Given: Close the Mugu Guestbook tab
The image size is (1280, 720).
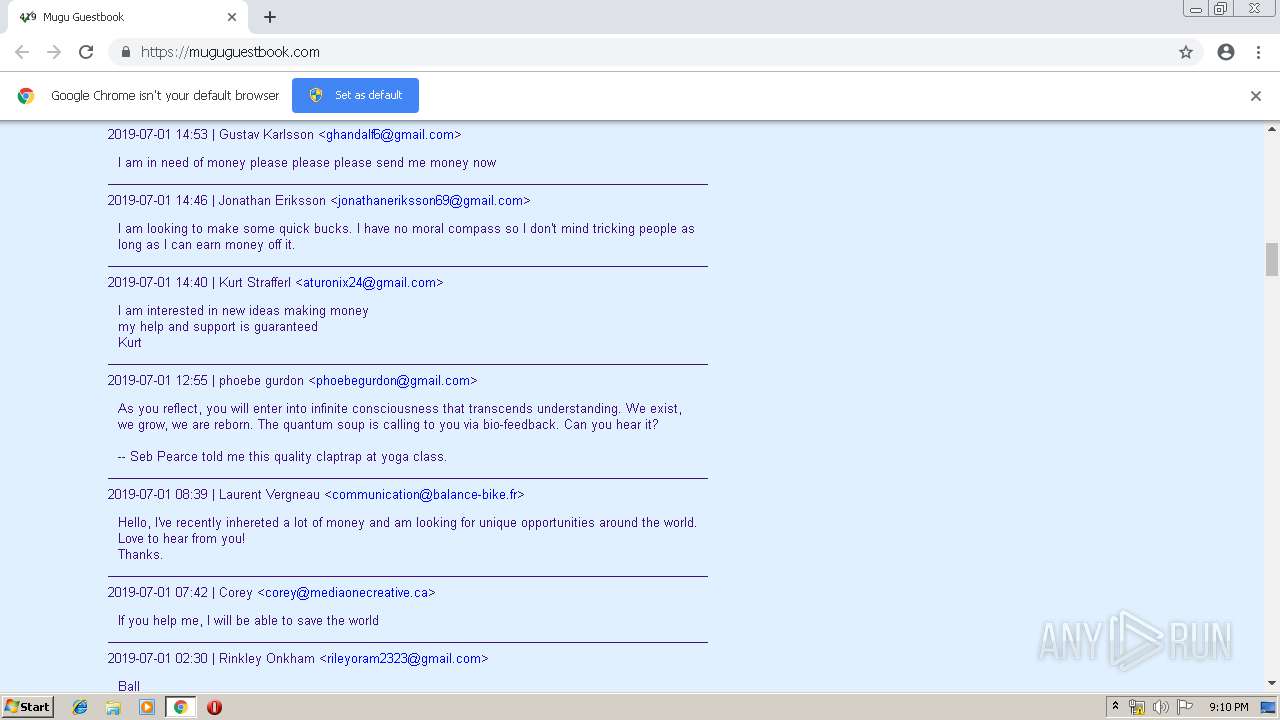Looking at the screenshot, I should coord(232,17).
